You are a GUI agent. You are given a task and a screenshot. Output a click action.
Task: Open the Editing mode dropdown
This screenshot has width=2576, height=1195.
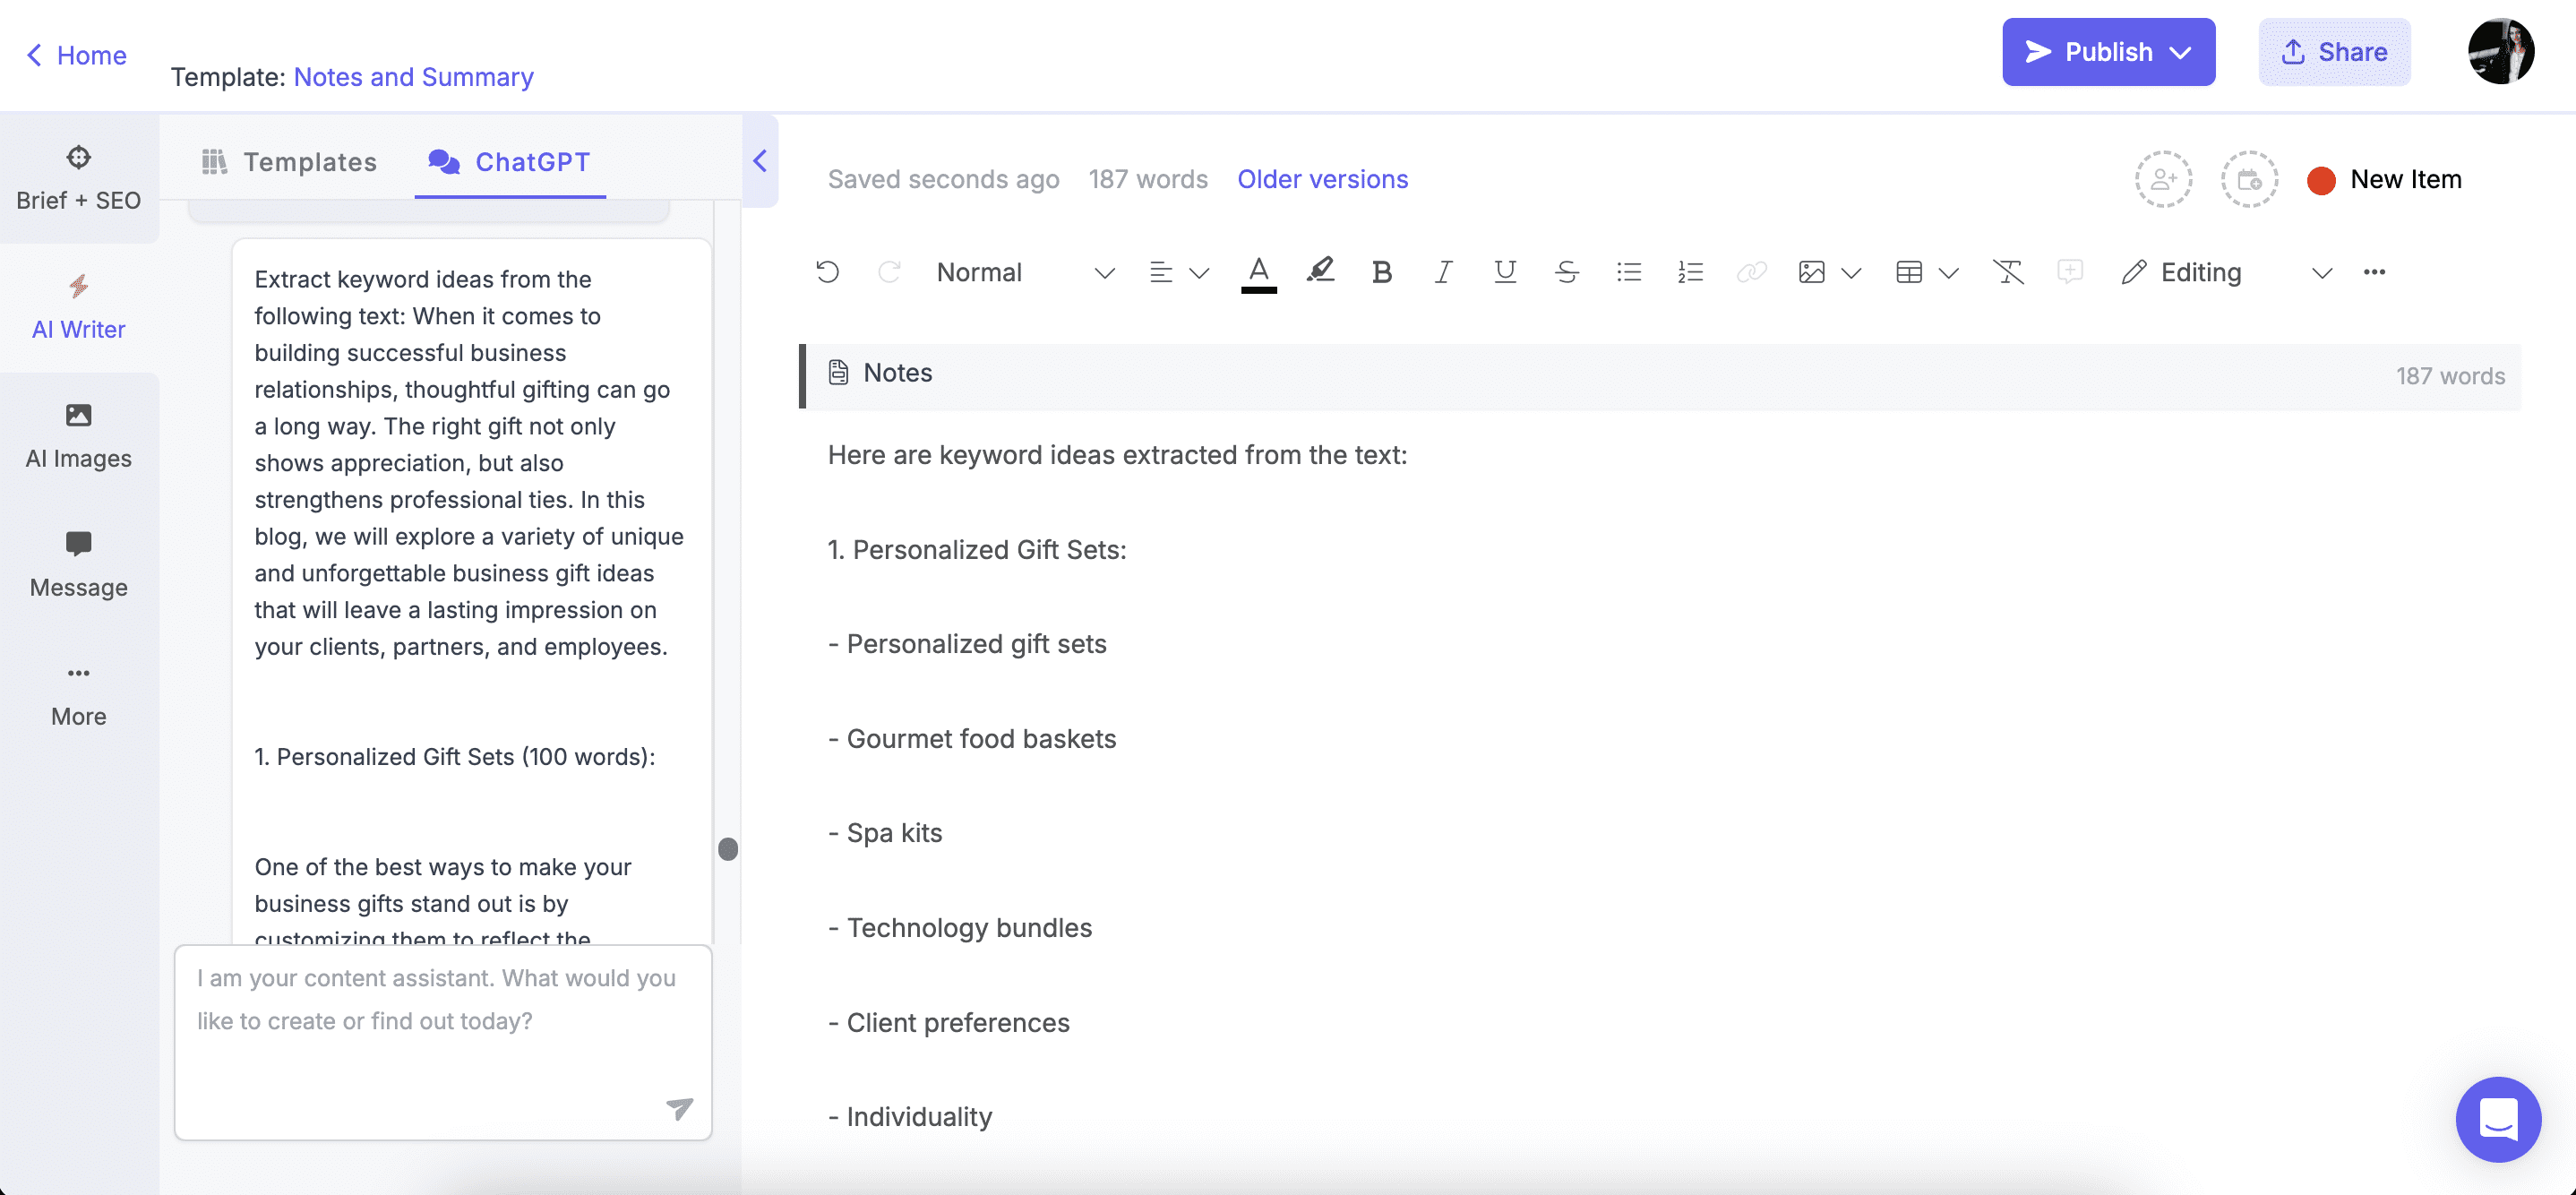coord(2226,272)
